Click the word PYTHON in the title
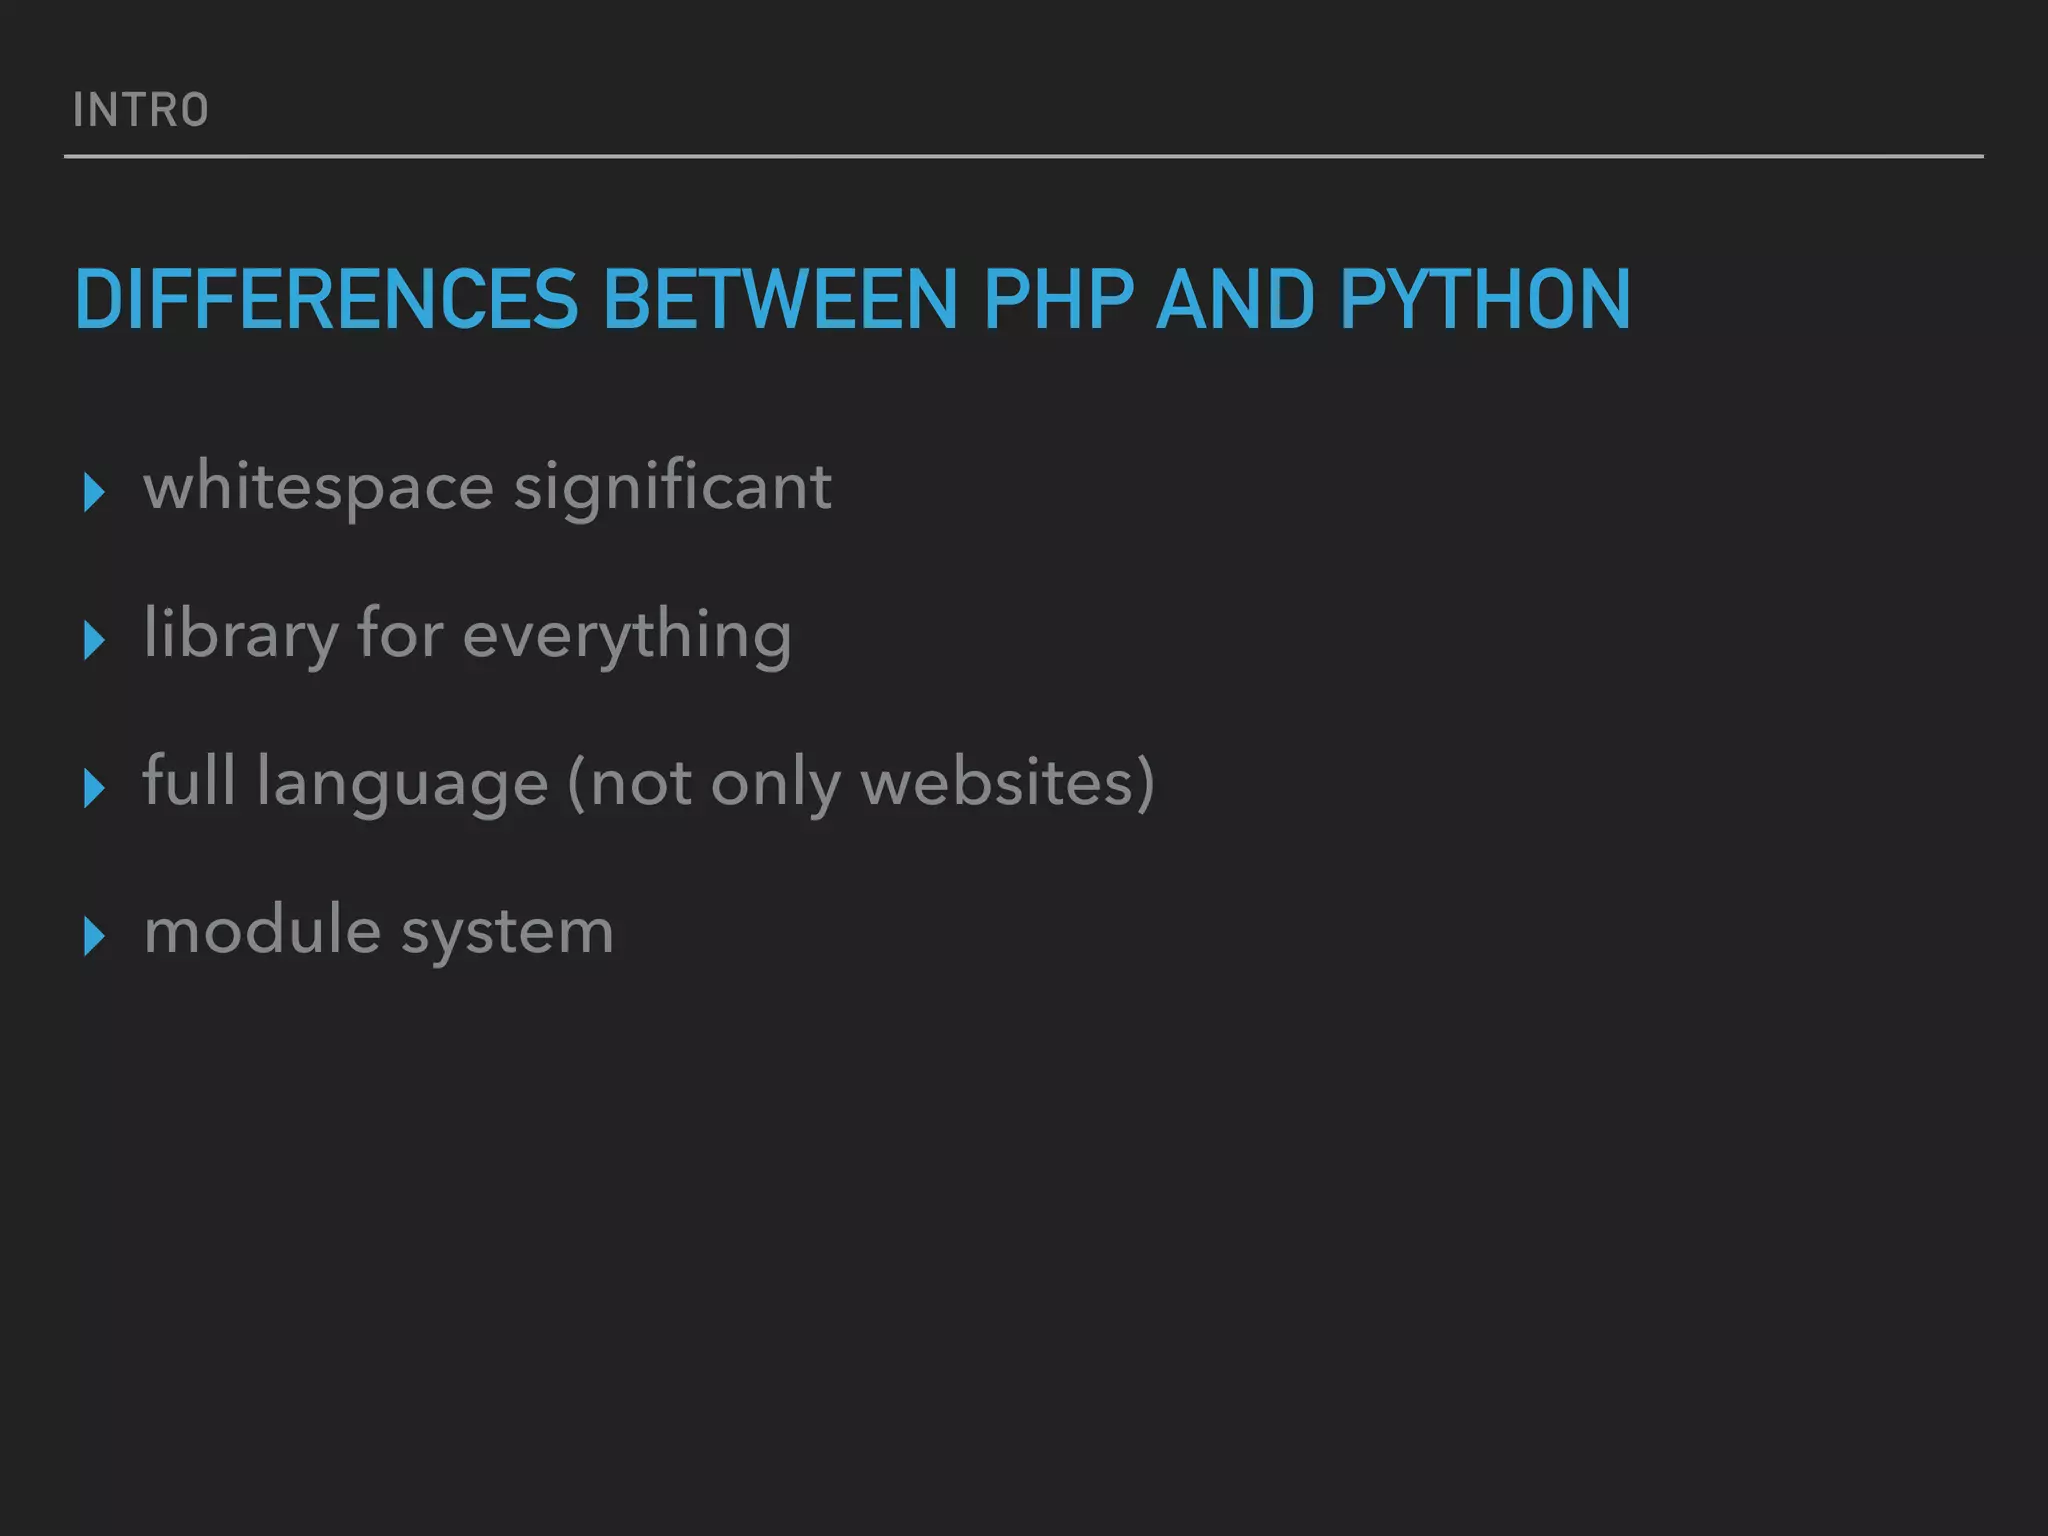 pyautogui.click(x=1485, y=299)
